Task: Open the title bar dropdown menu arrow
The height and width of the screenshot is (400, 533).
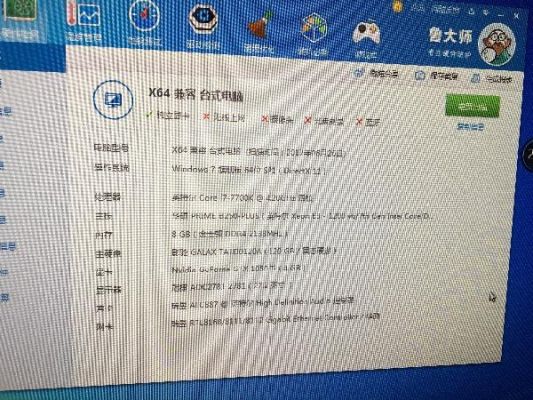Action: point(486,12)
